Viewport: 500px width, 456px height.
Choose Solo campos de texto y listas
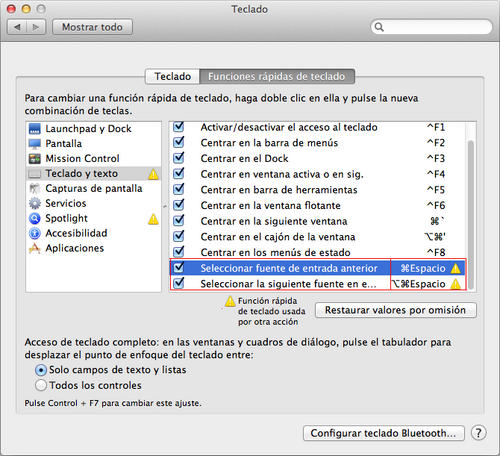(x=41, y=370)
